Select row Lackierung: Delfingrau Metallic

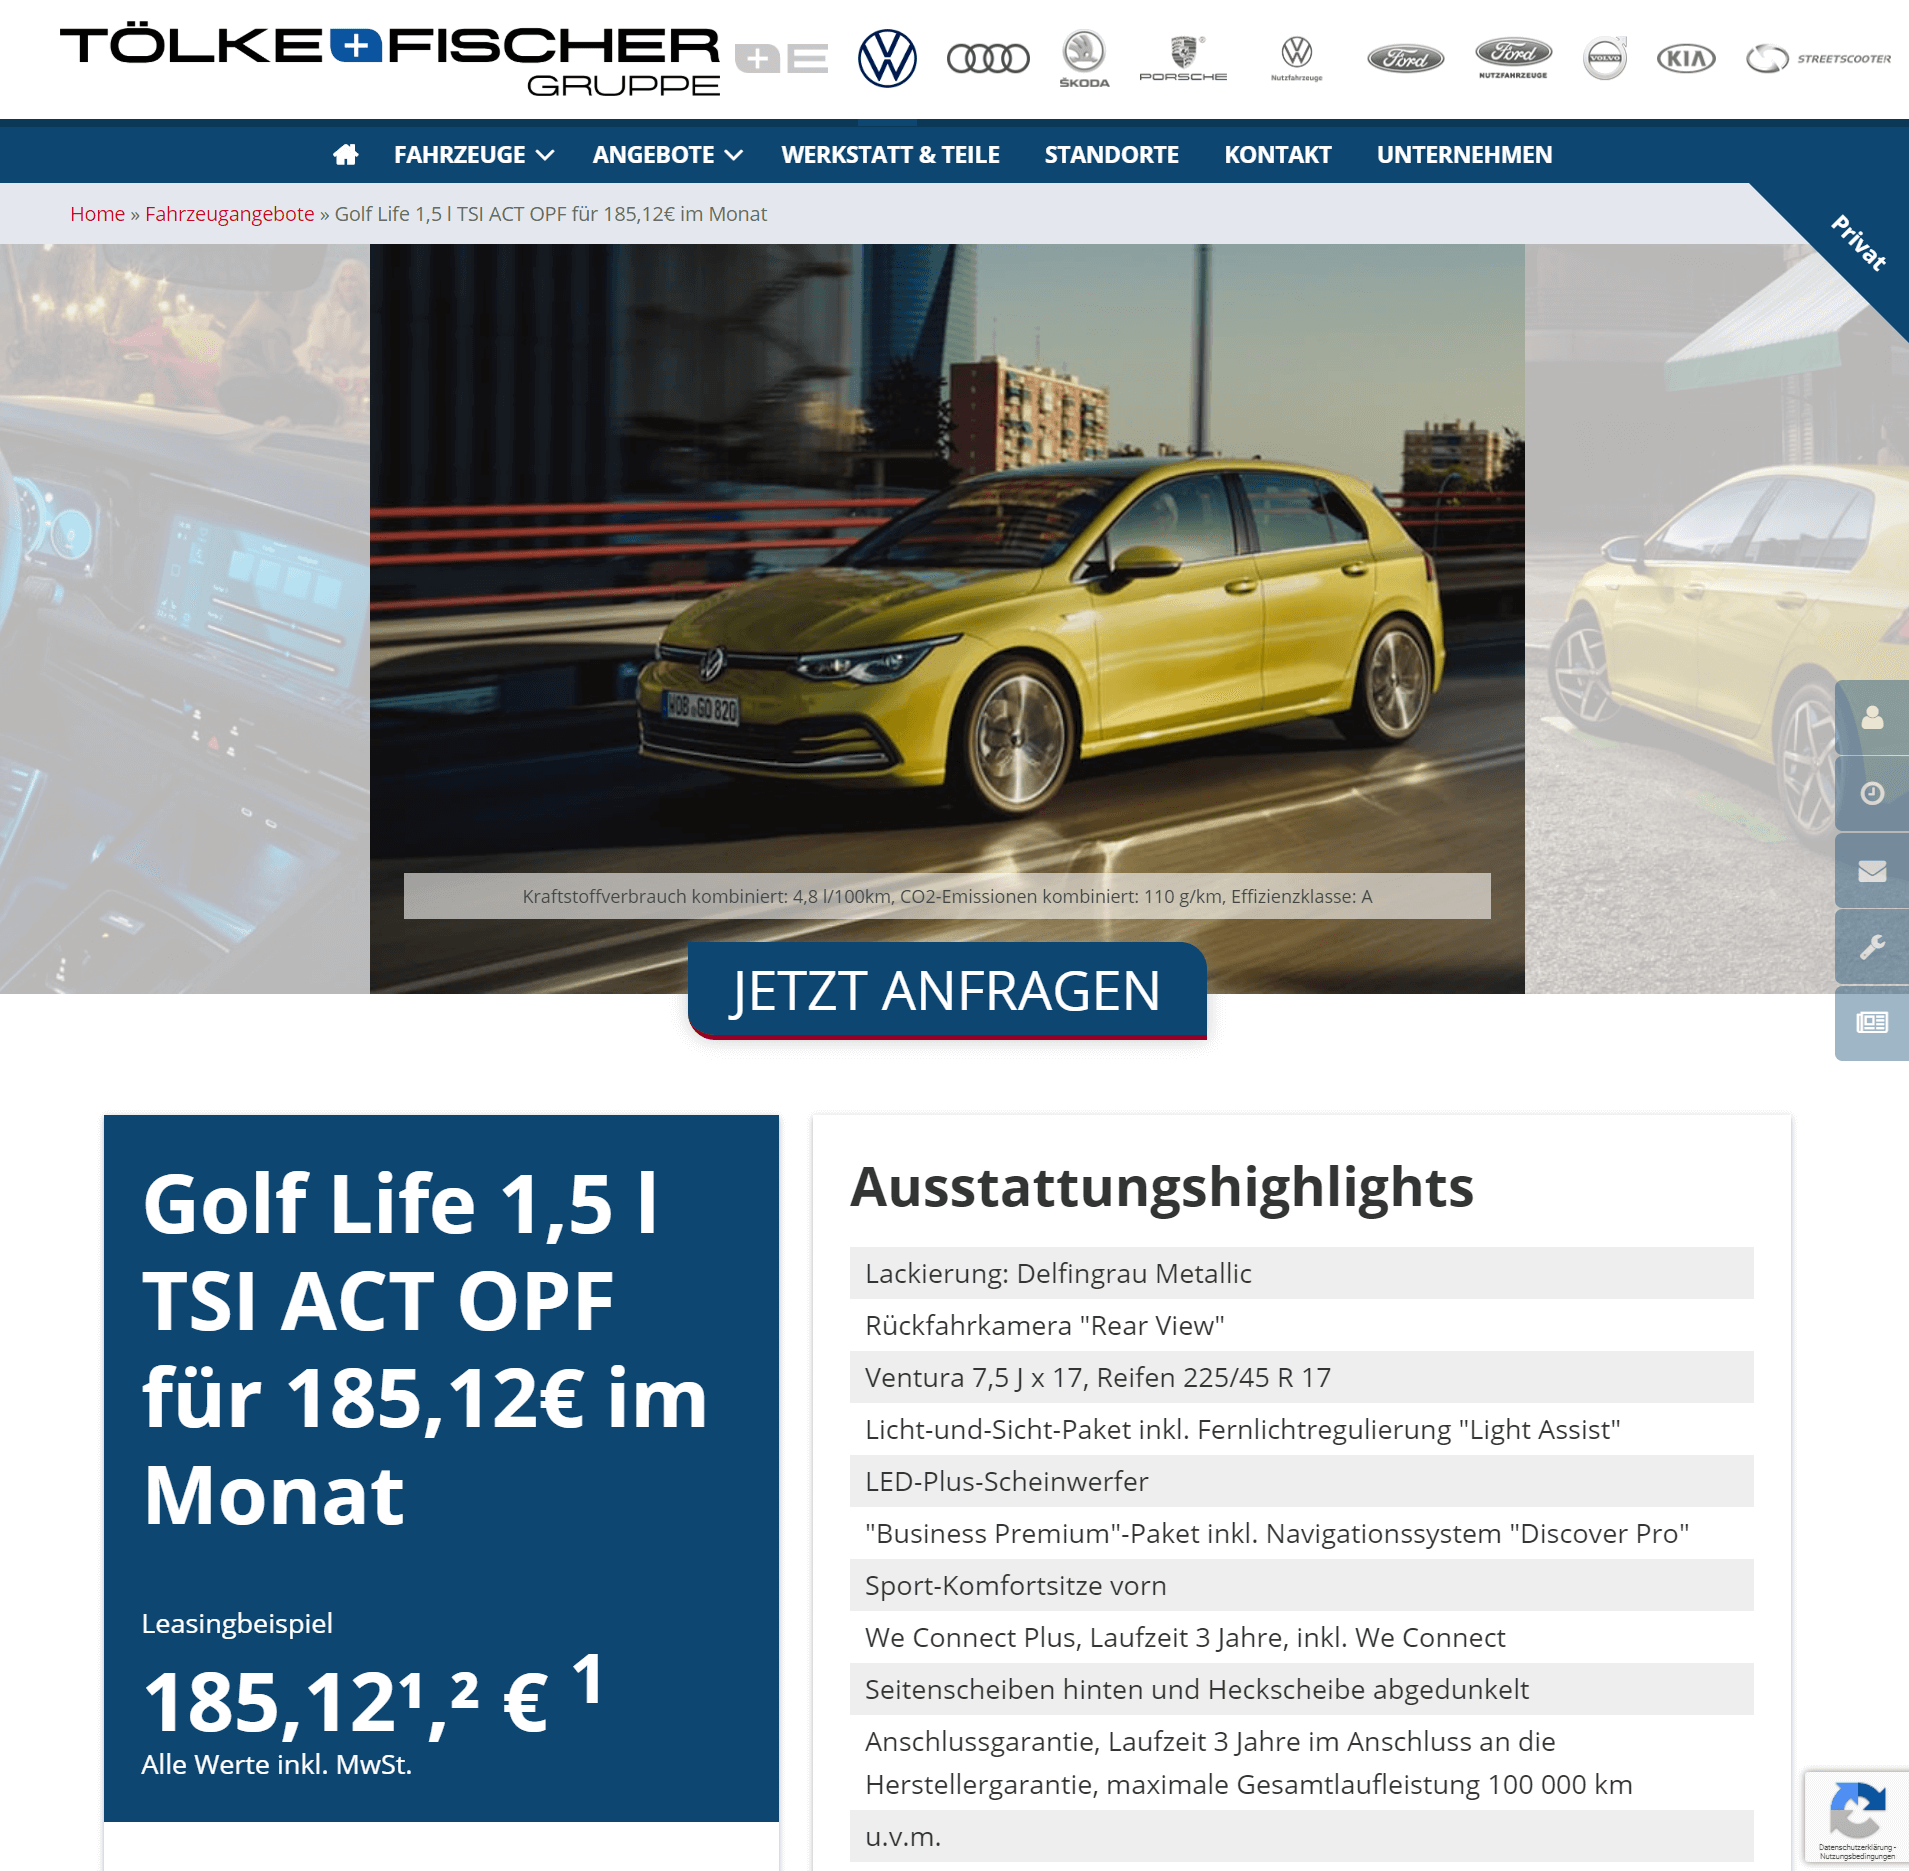pos(1301,1273)
